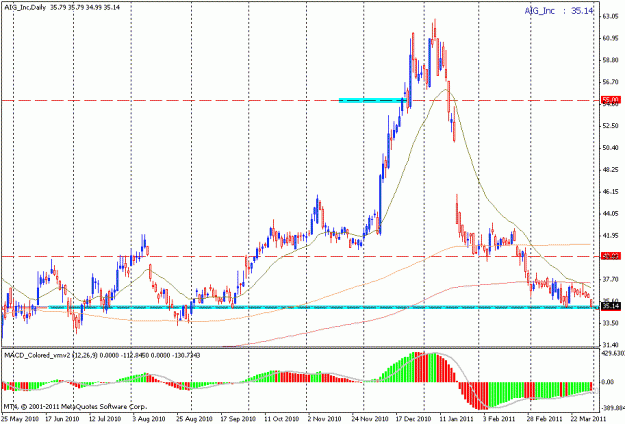Select the -389.884 MACD scale value
This screenshot has height=424, width=625.
[x=613, y=408]
